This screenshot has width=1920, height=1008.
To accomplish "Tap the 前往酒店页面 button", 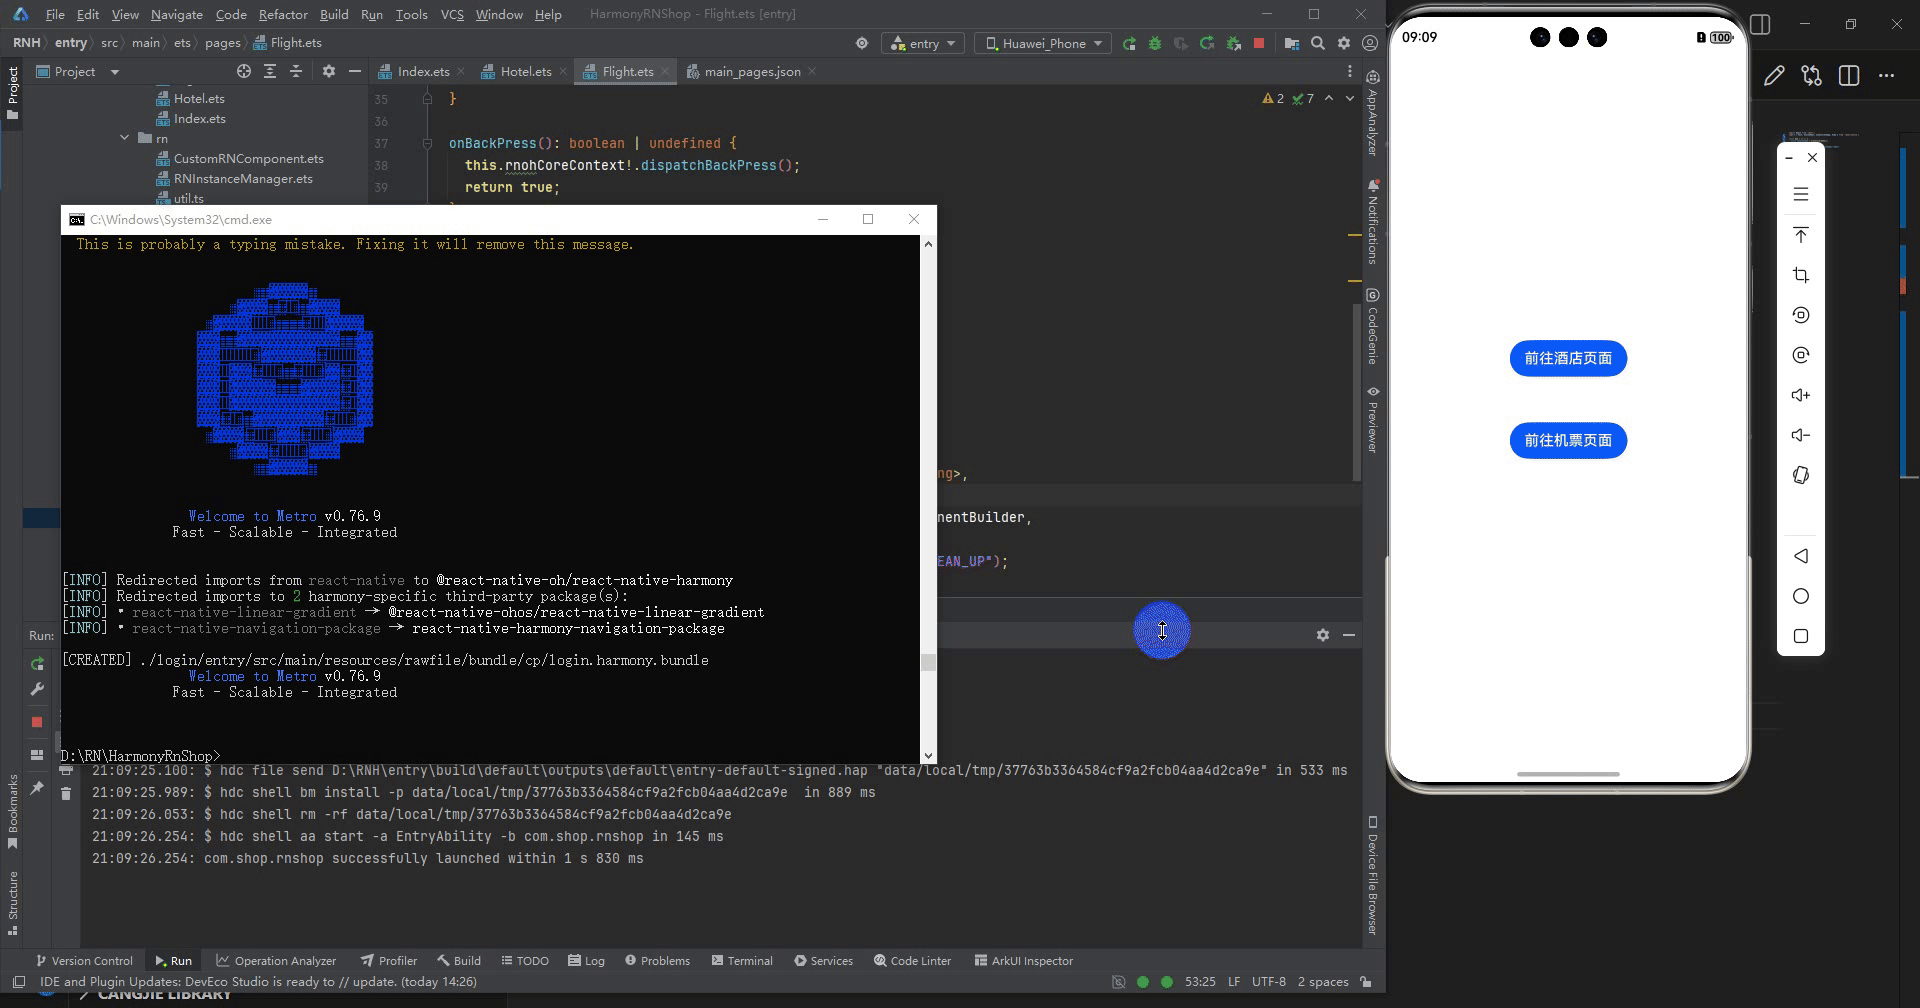I will tap(1568, 358).
